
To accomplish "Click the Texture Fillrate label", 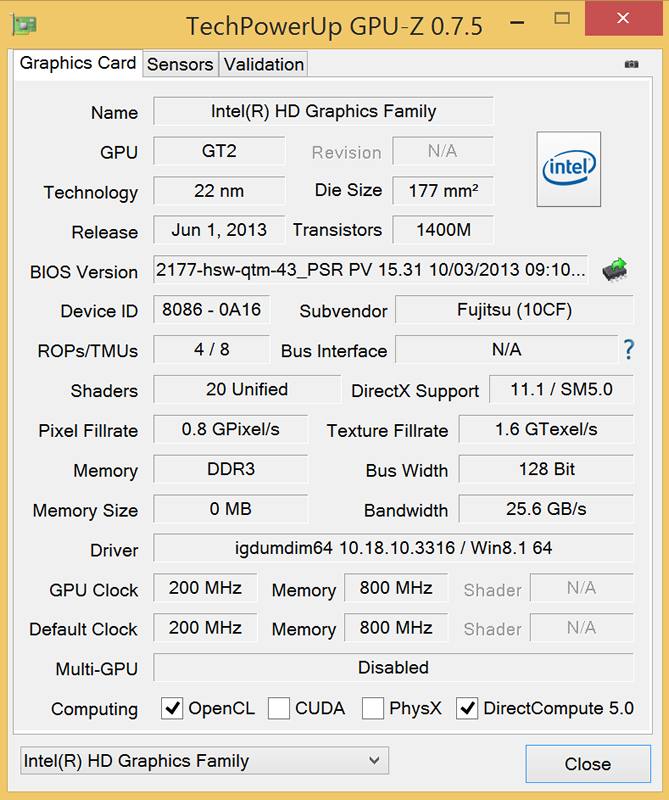I will click(387, 431).
